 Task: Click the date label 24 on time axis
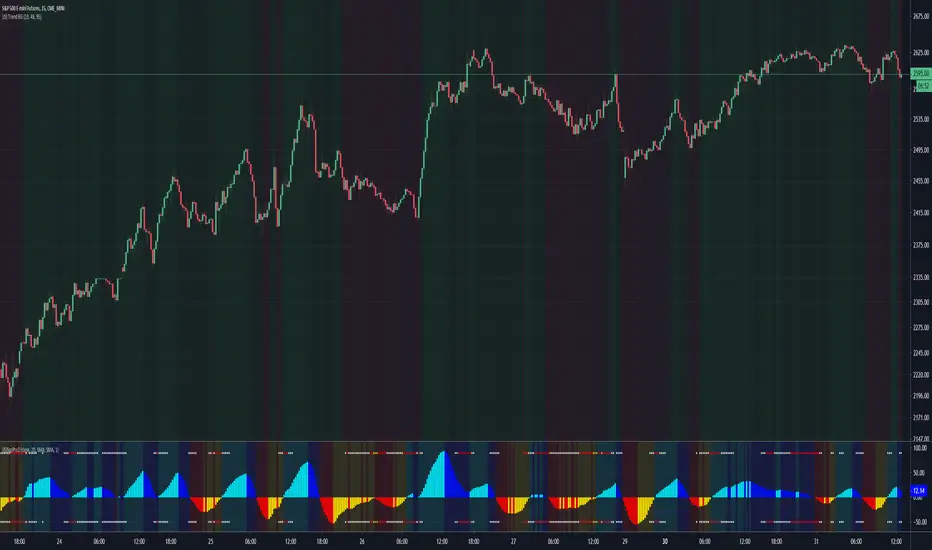[x=59, y=542]
